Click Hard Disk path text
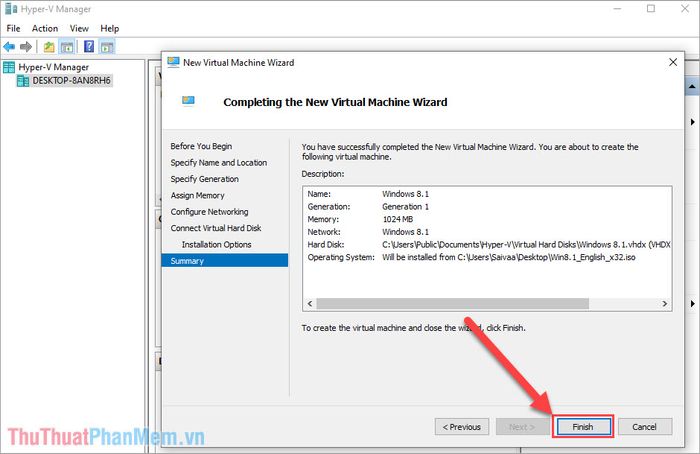This screenshot has width=700, height=454. tap(526, 245)
